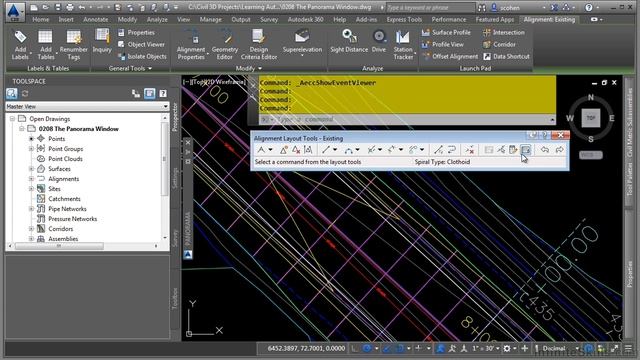
Task: Expand the Modify panel dropdown
Action: 249,69
